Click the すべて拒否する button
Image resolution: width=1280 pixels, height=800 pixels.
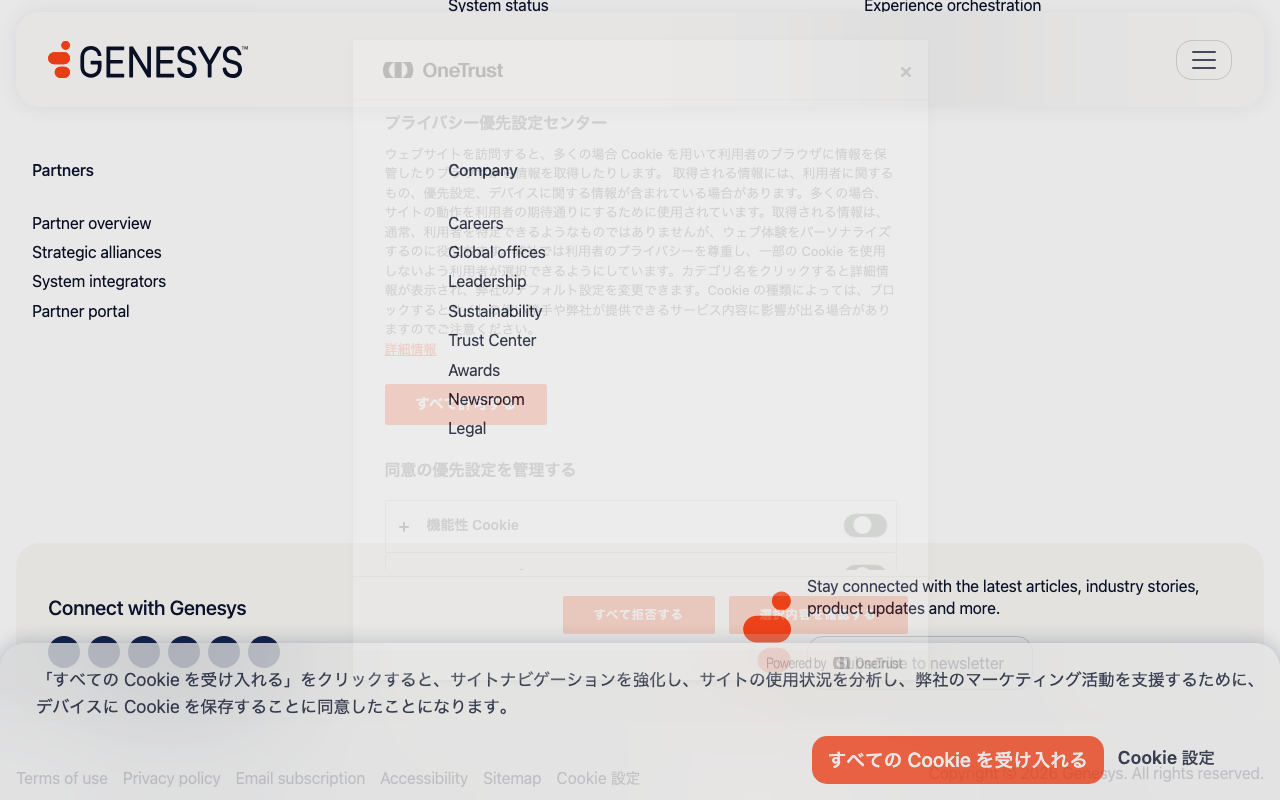(639, 615)
